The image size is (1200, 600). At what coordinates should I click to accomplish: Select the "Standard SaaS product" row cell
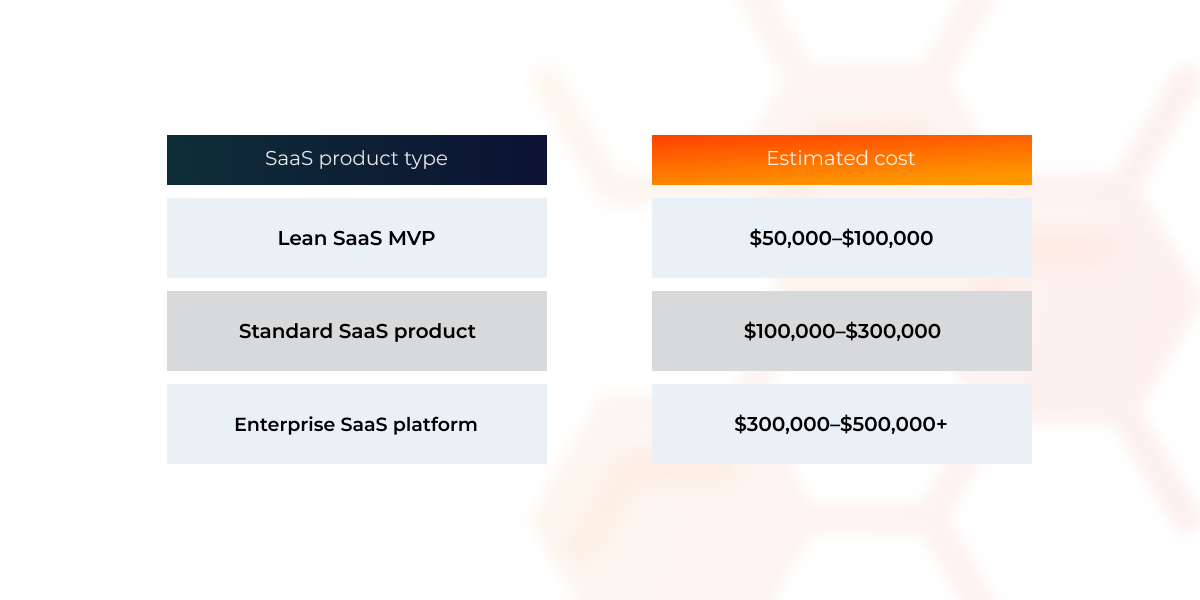click(356, 331)
